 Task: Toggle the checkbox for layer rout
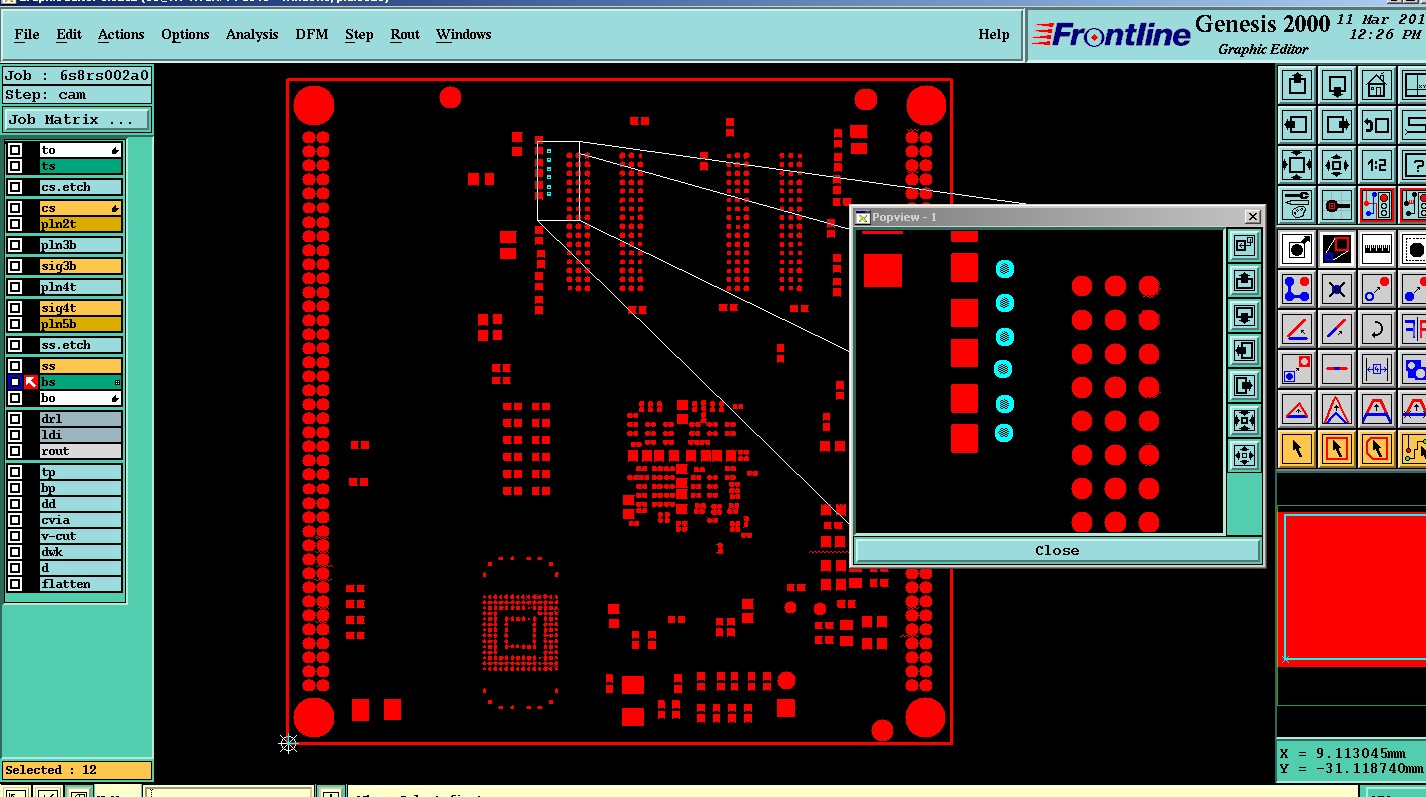point(15,451)
